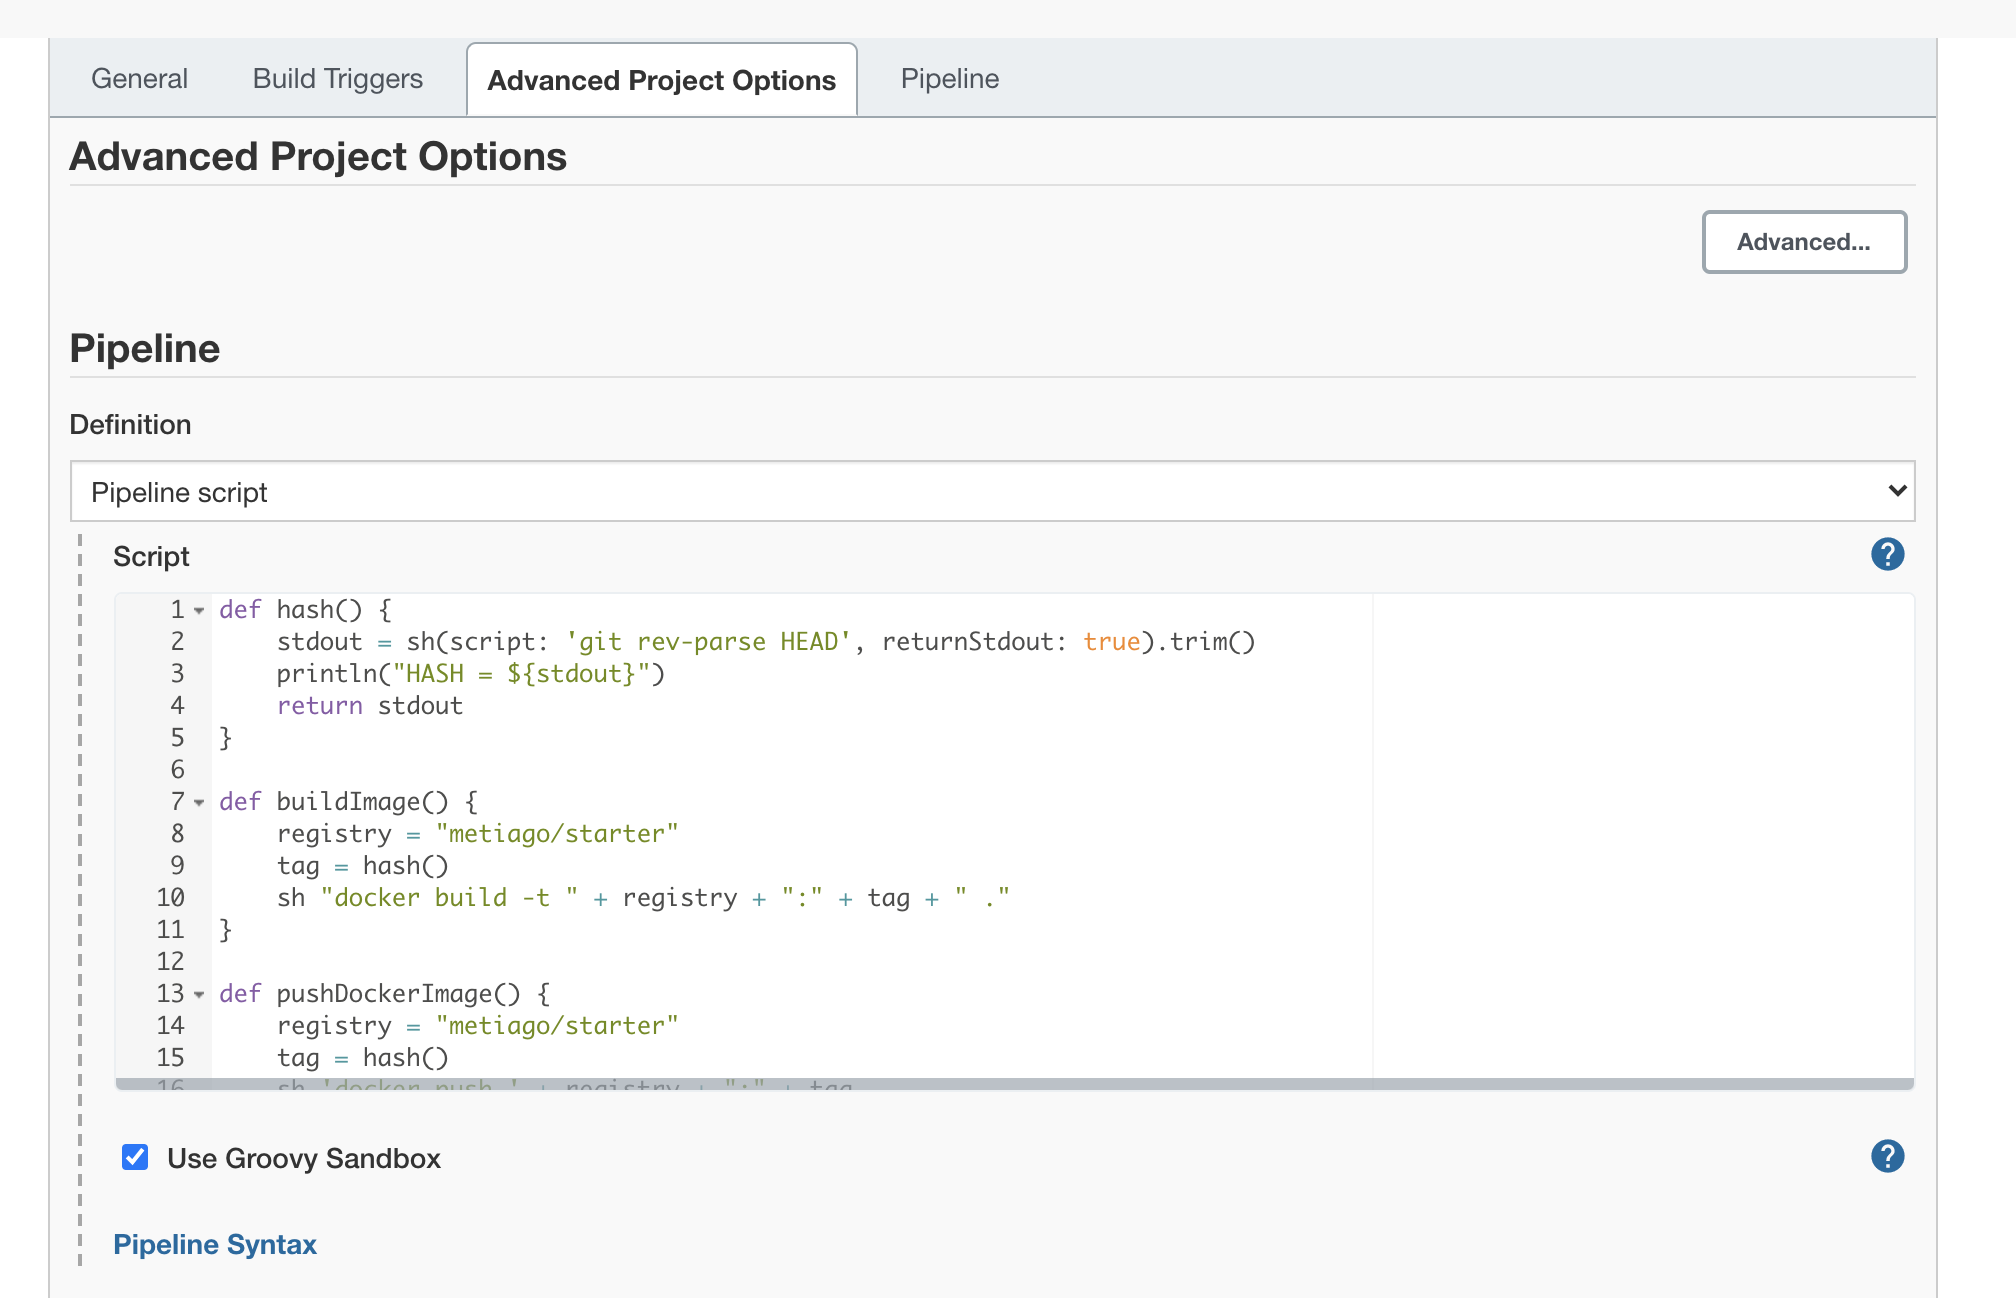Uncheck the Use Groovy Sandbox checkbox
Image resolution: width=2016 pixels, height=1298 pixels.
tap(135, 1157)
